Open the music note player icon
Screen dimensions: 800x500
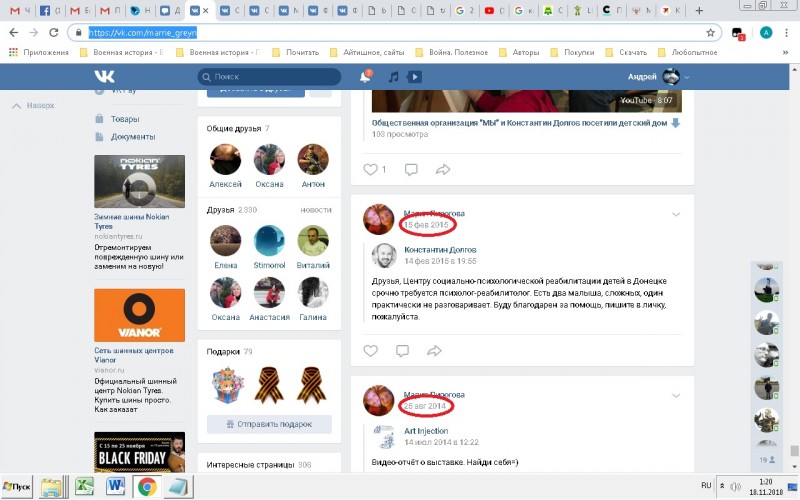pos(394,77)
